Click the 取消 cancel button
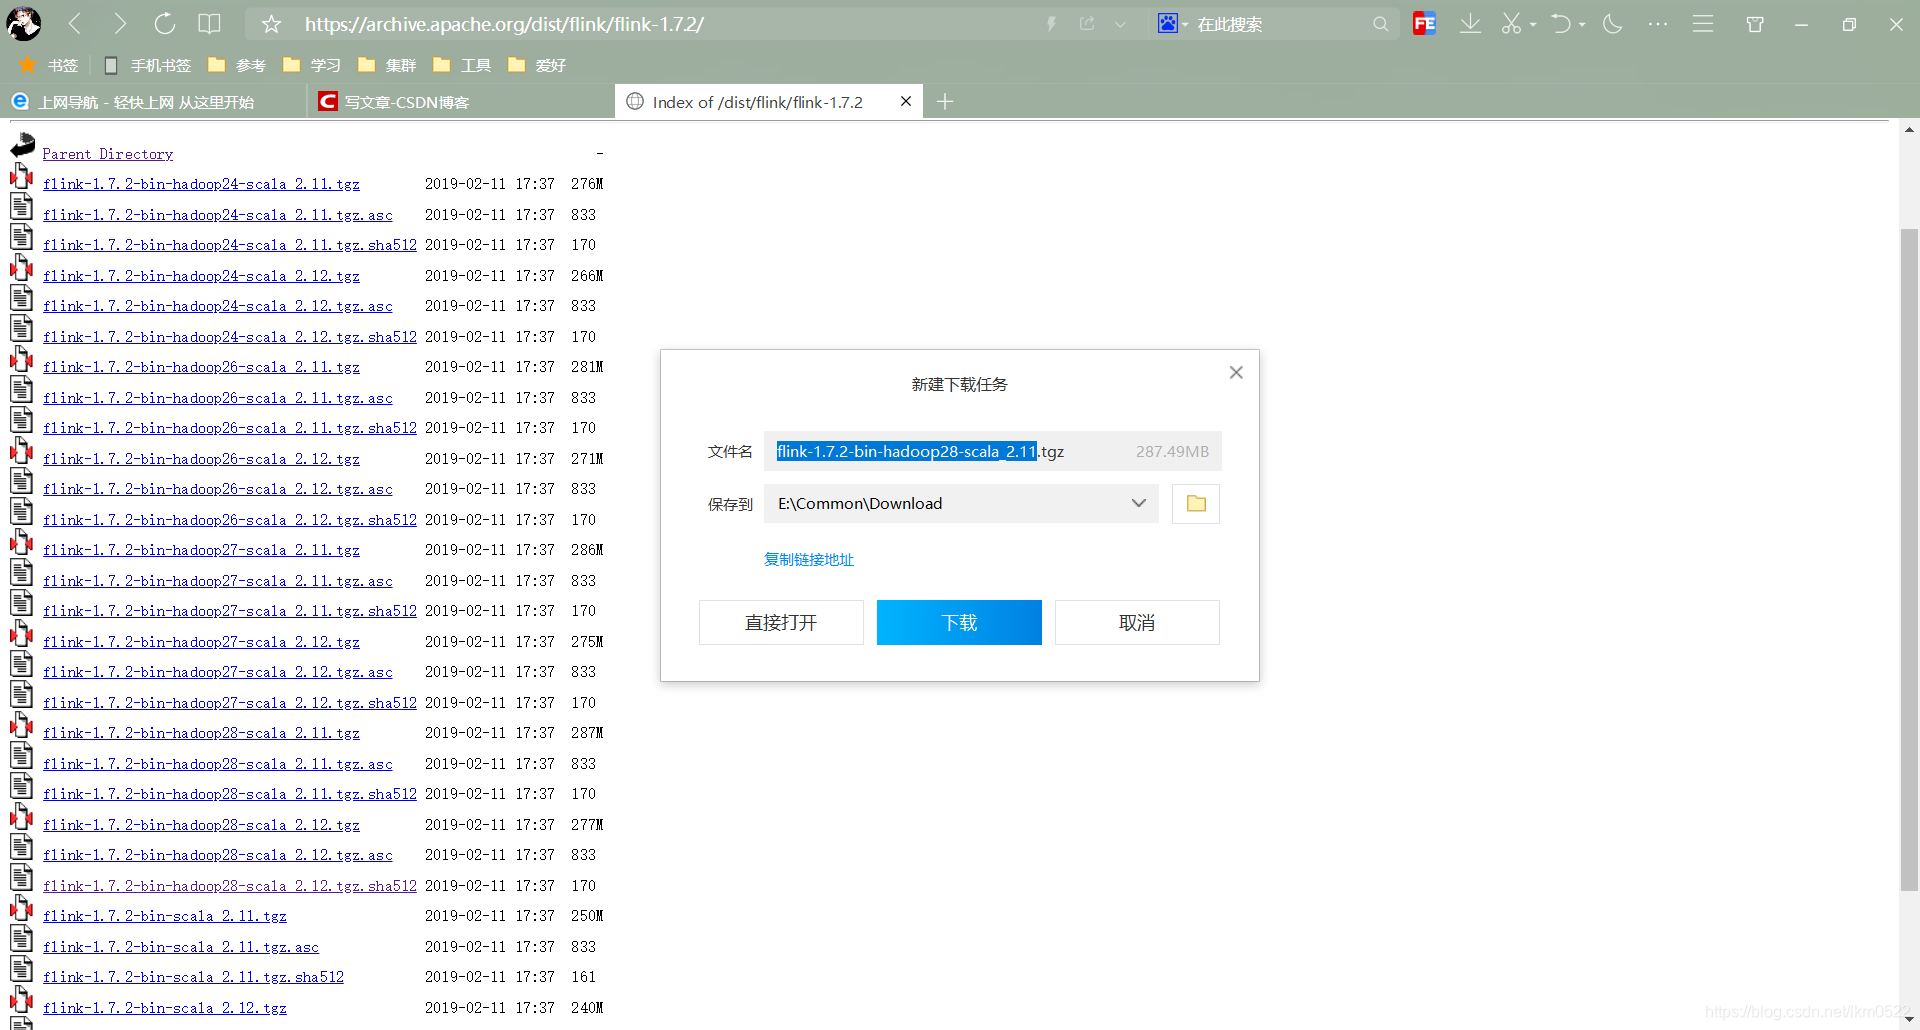Viewport: 1920px width, 1030px height. pos(1137,622)
